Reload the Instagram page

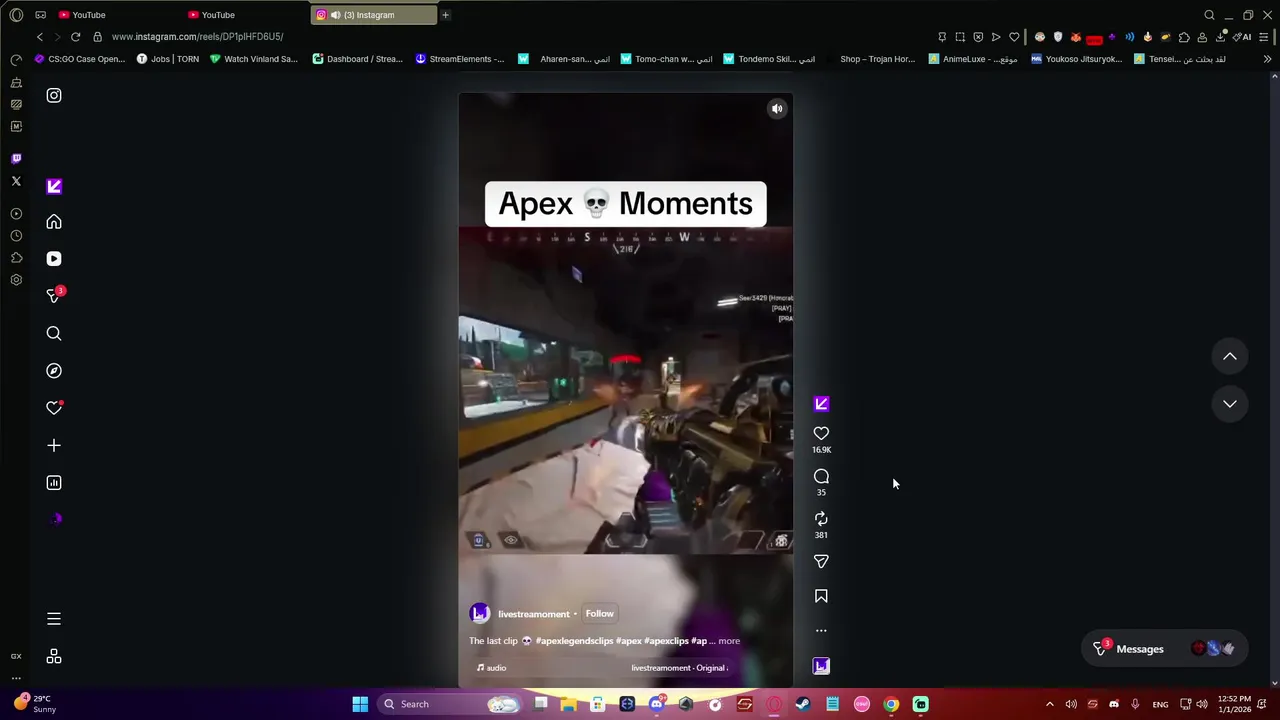point(75,37)
